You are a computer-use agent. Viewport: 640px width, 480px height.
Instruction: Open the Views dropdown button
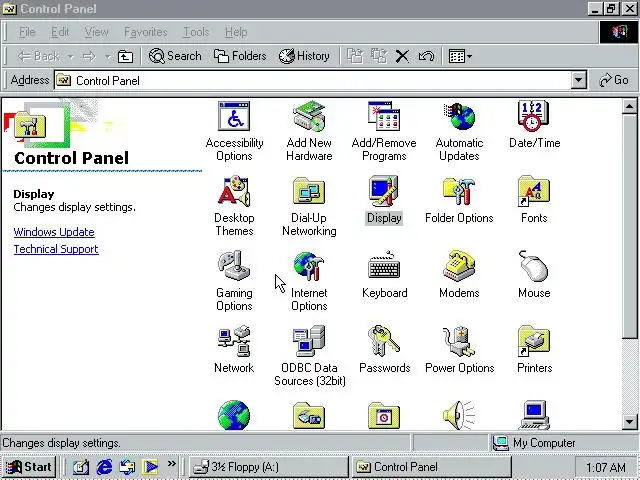click(x=460, y=56)
